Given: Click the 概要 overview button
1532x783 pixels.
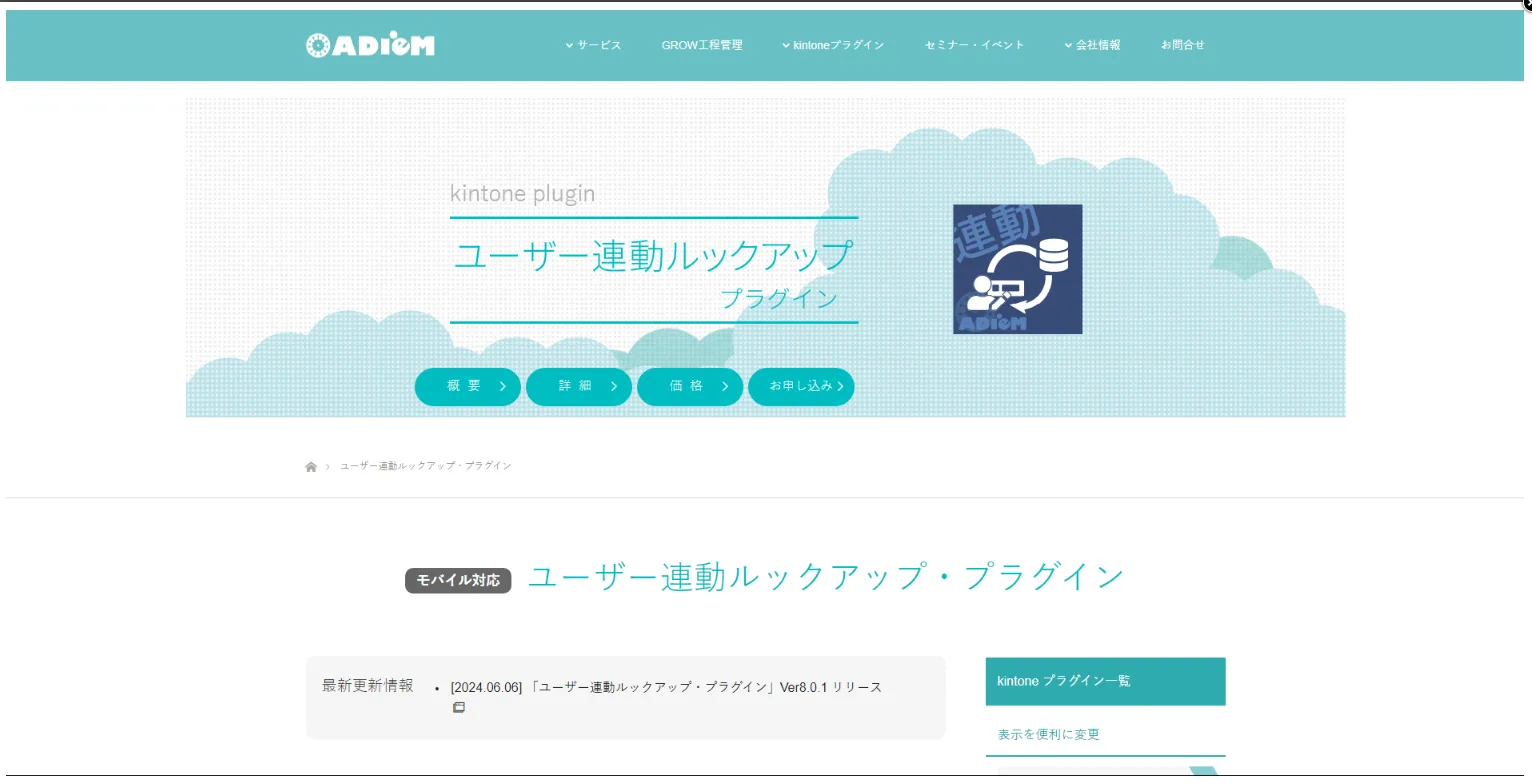Looking at the screenshot, I should click(x=467, y=387).
